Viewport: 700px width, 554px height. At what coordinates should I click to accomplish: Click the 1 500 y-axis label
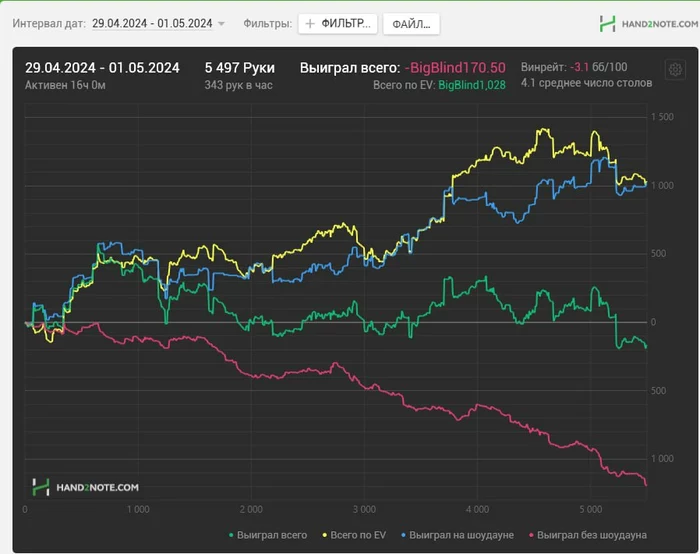coord(662,117)
